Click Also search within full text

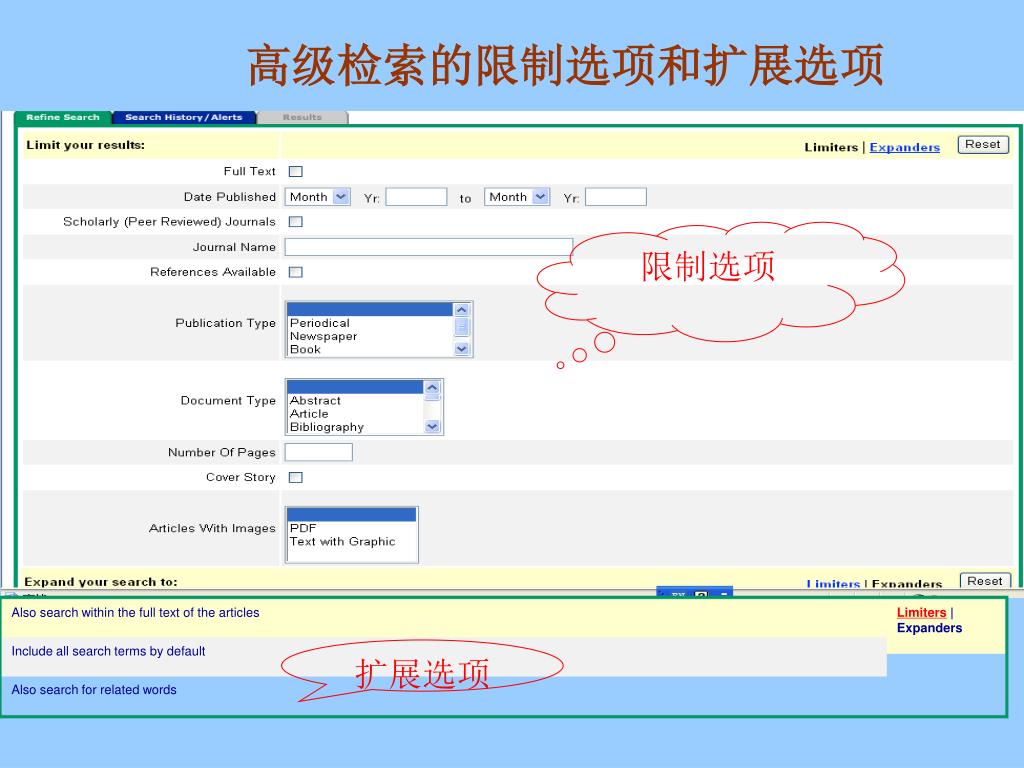135,613
